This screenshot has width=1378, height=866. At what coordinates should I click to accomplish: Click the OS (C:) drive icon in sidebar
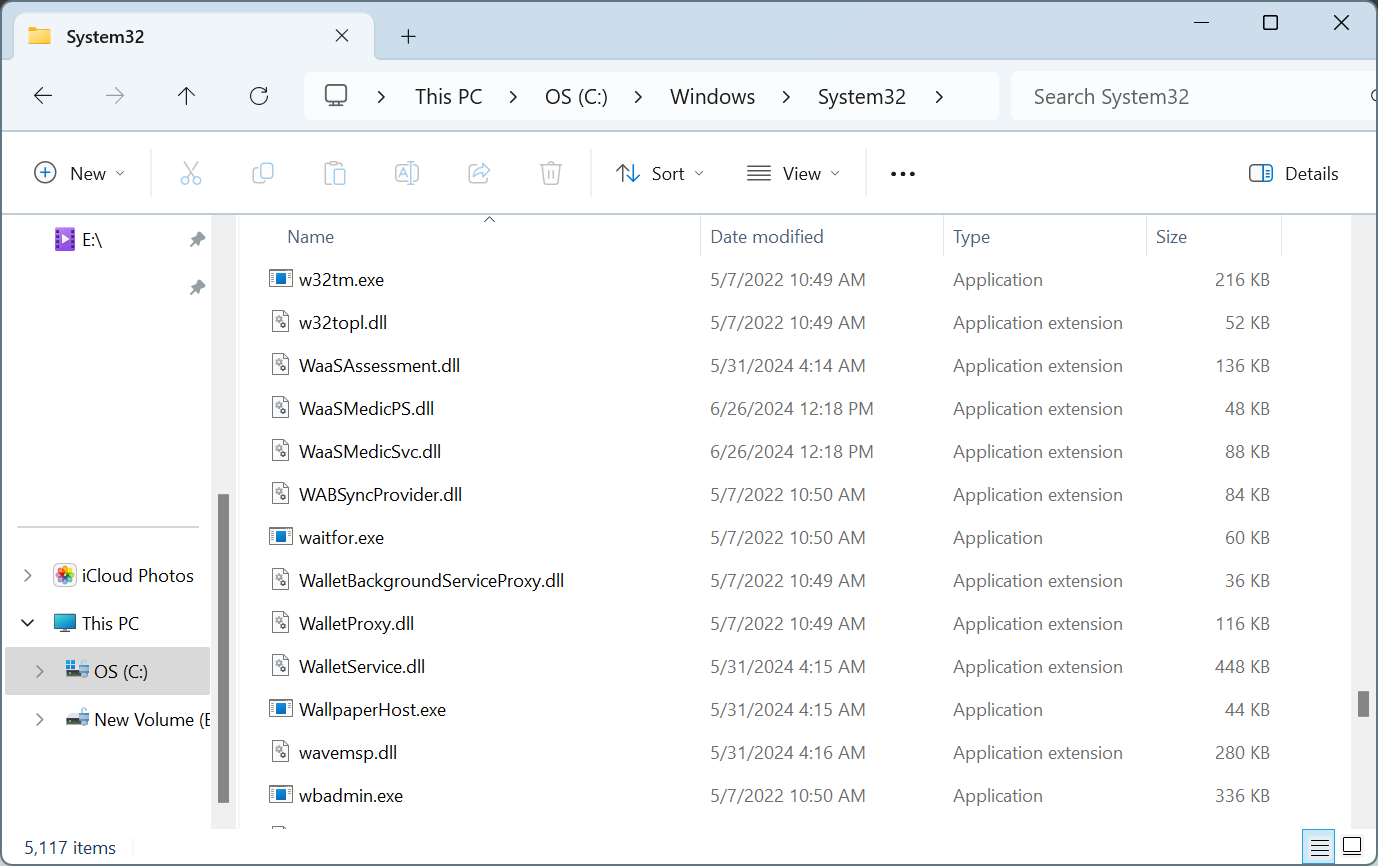coord(77,670)
